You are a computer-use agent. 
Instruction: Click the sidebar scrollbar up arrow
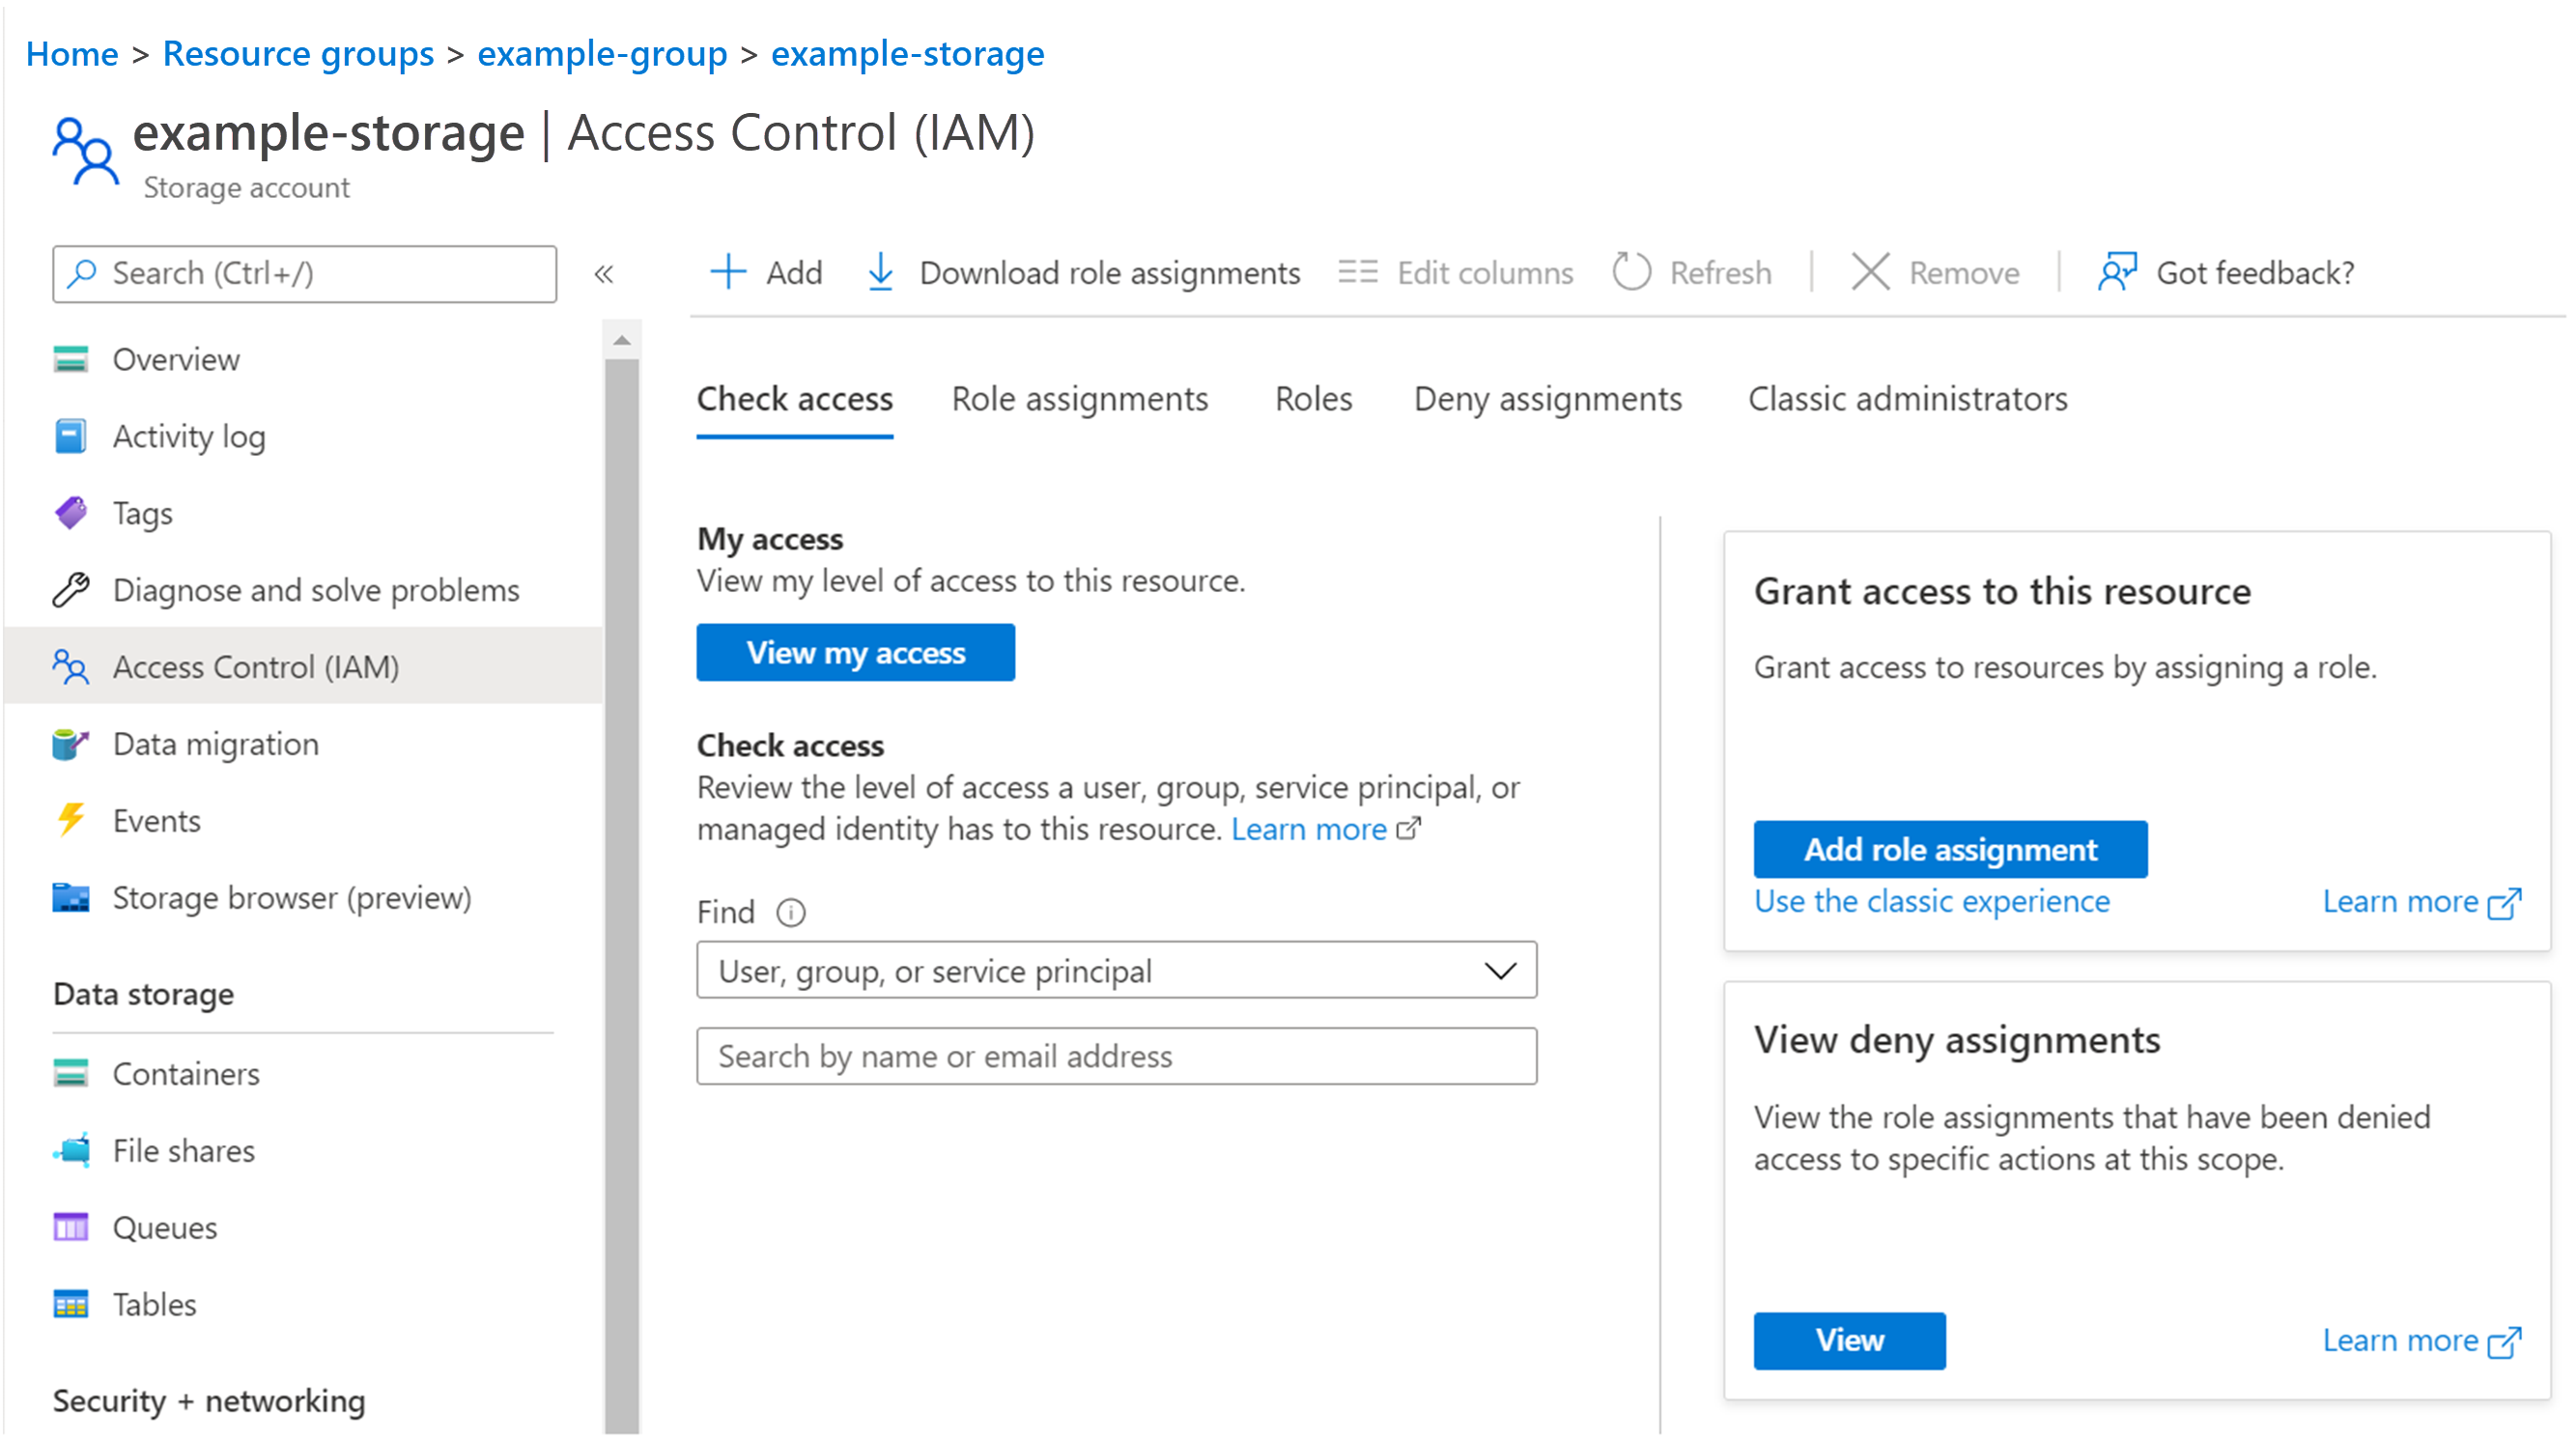click(x=622, y=341)
